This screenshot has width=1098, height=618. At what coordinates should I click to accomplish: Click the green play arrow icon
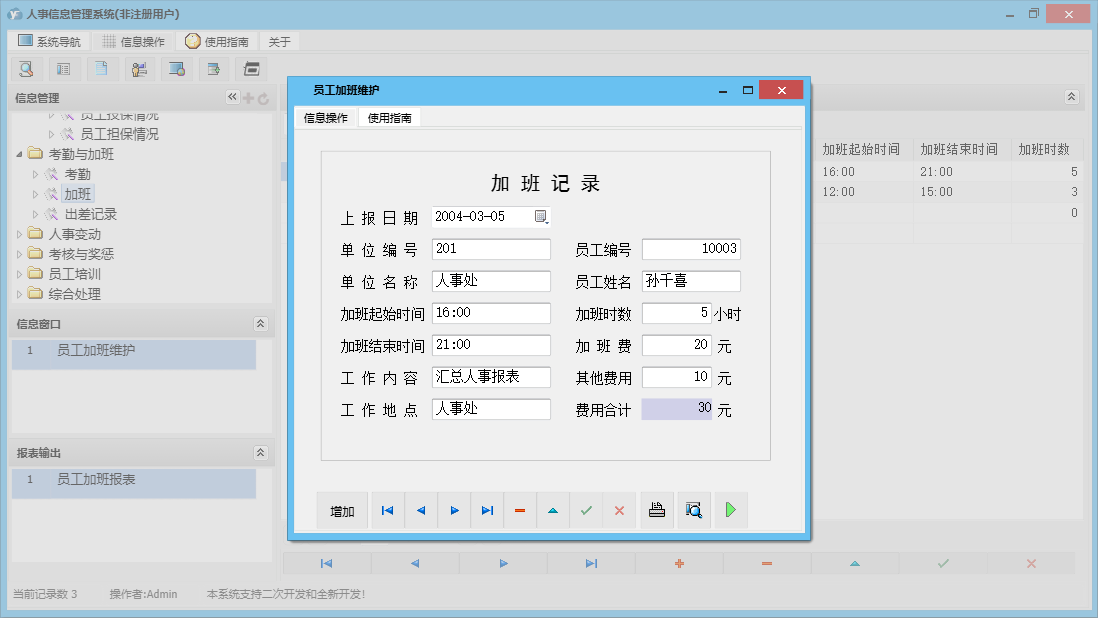click(731, 511)
